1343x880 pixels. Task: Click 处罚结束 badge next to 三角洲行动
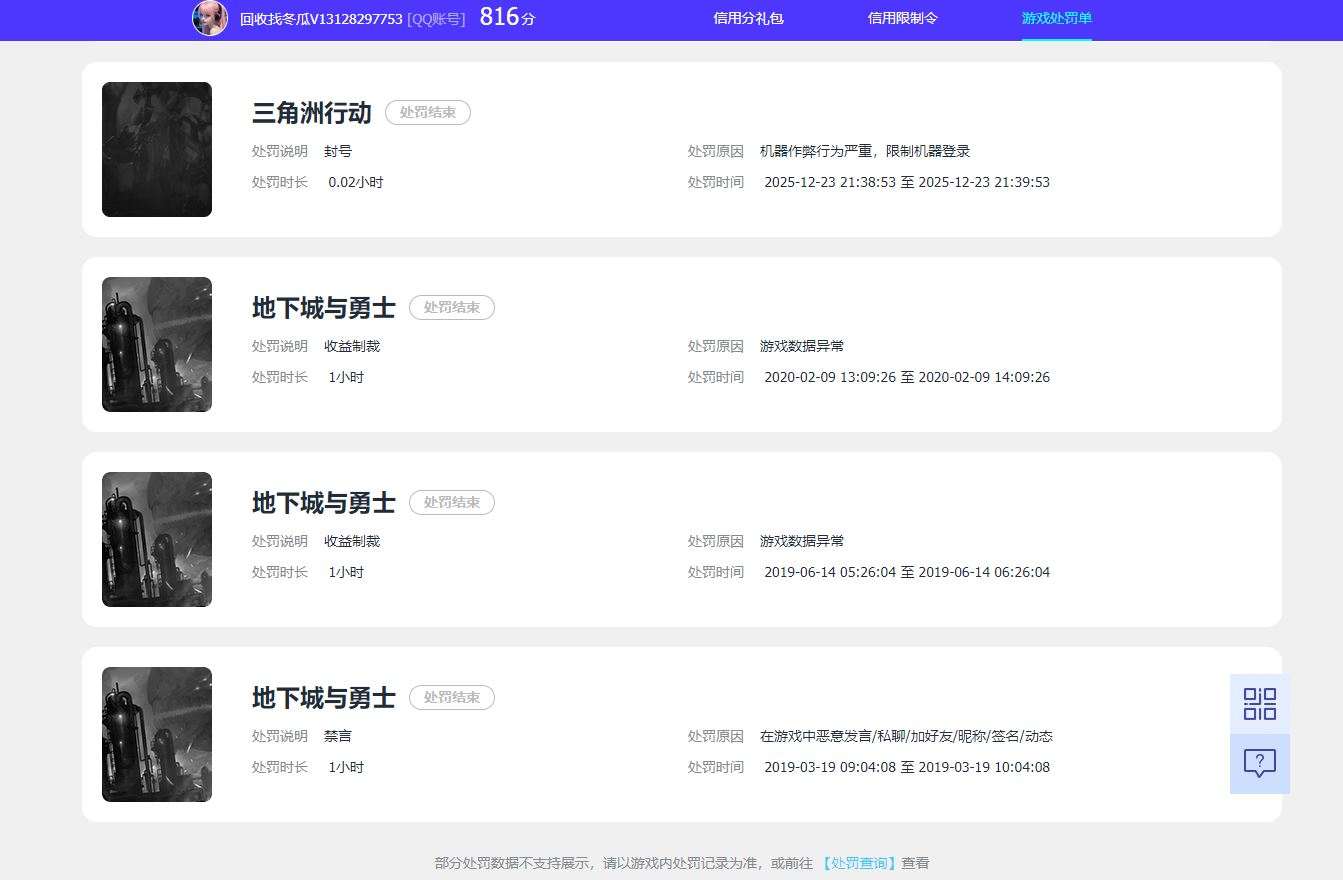(428, 113)
